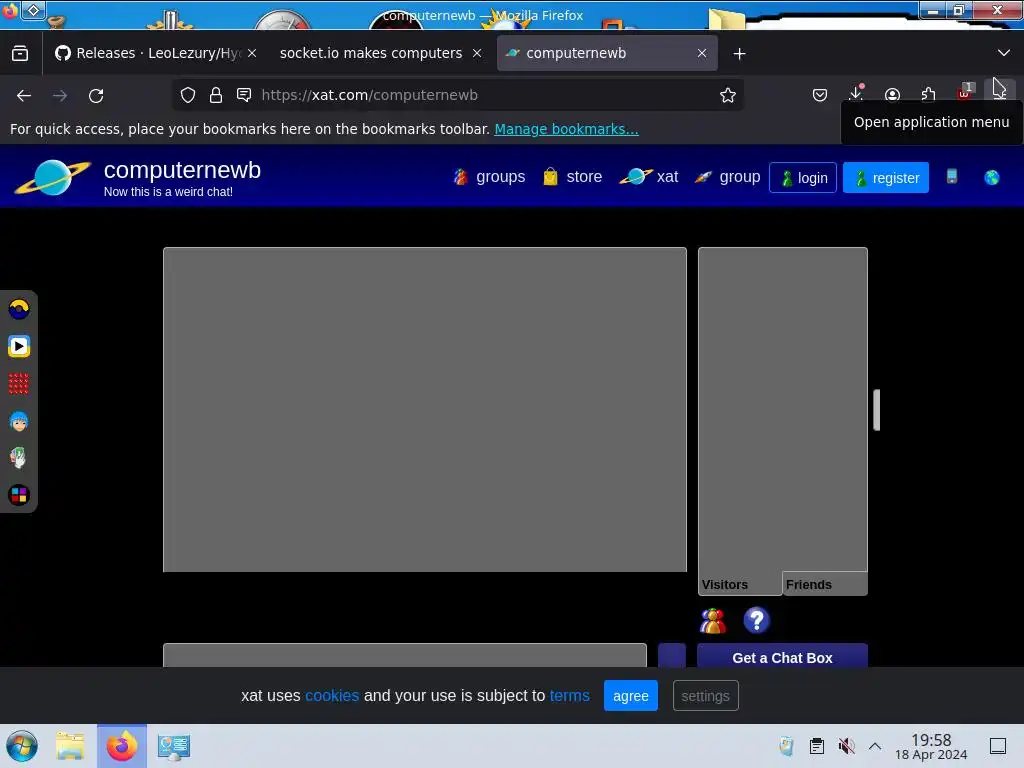Click the small blue button beside chat input
Image resolution: width=1024 pixels, height=768 pixels.
pos(671,655)
